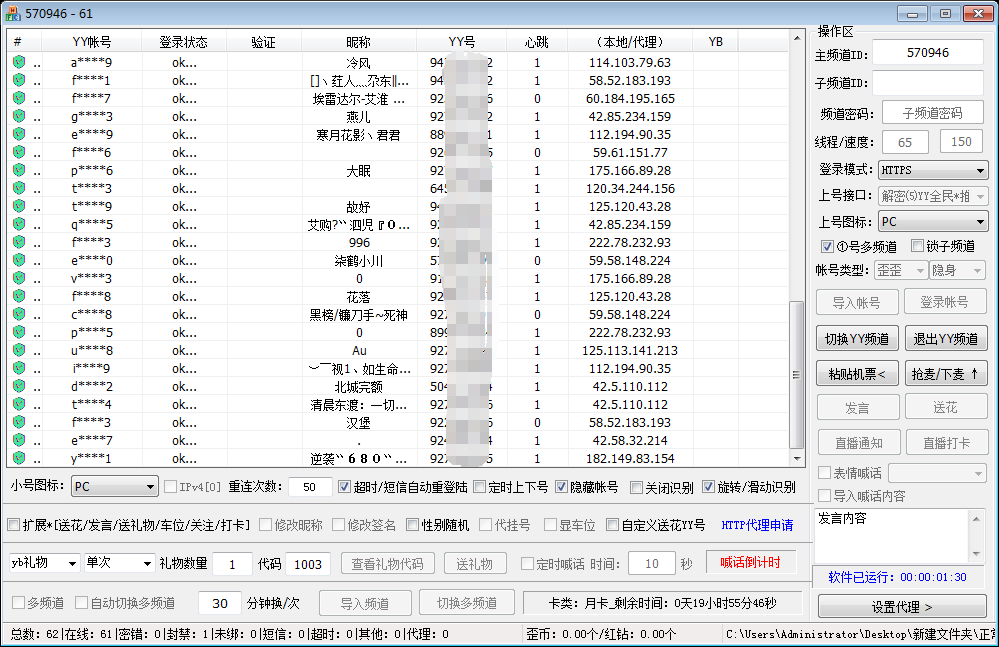The image size is (999, 647).
Task: Open the yb礼物 gift type dropdown
Action: (x=45, y=563)
